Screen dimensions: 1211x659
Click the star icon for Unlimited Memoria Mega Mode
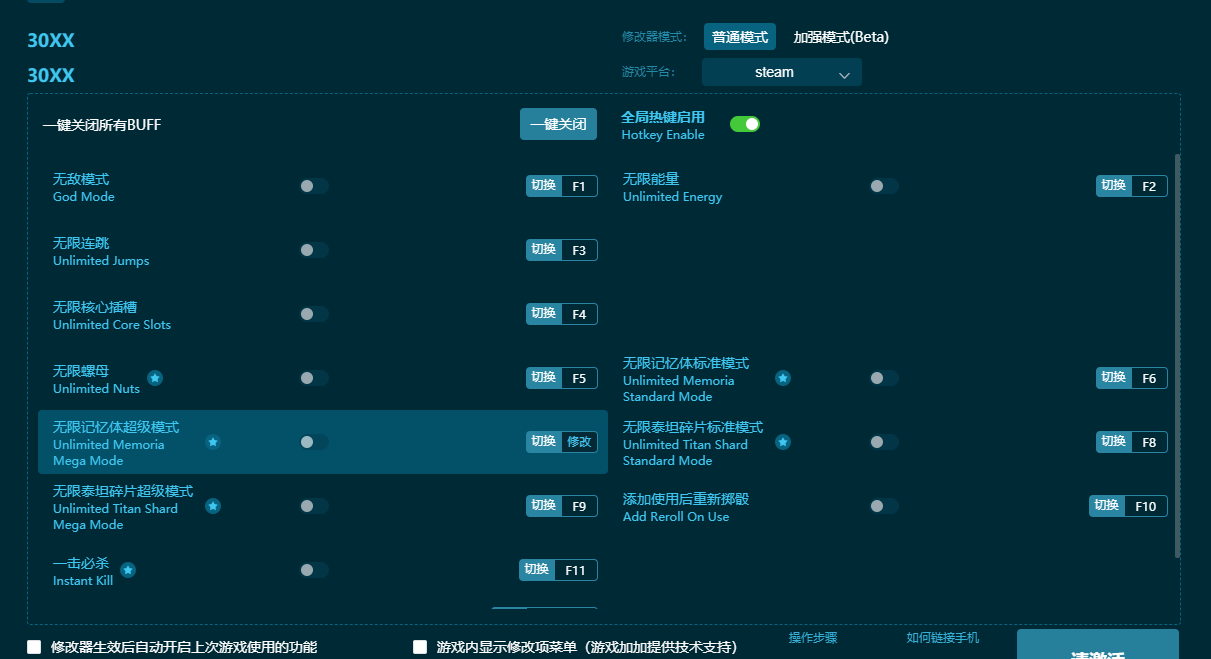click(213, 442)
